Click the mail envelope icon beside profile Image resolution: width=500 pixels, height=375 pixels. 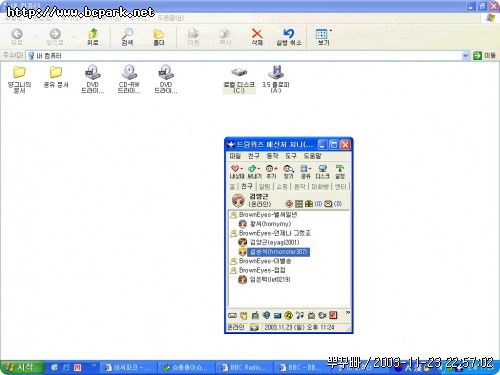pos(328,203)
